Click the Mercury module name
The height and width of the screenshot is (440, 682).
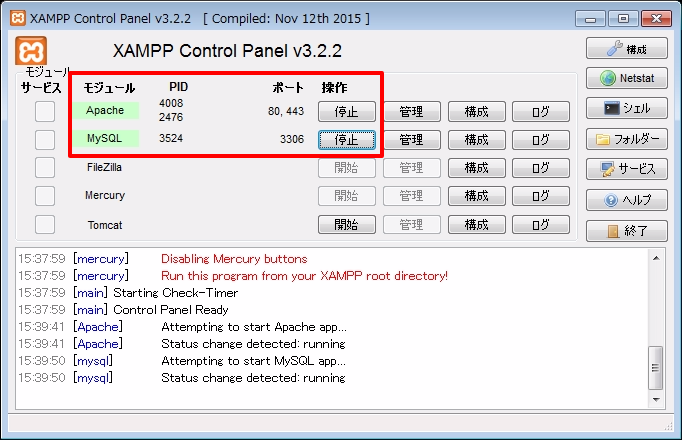(105, 195)
